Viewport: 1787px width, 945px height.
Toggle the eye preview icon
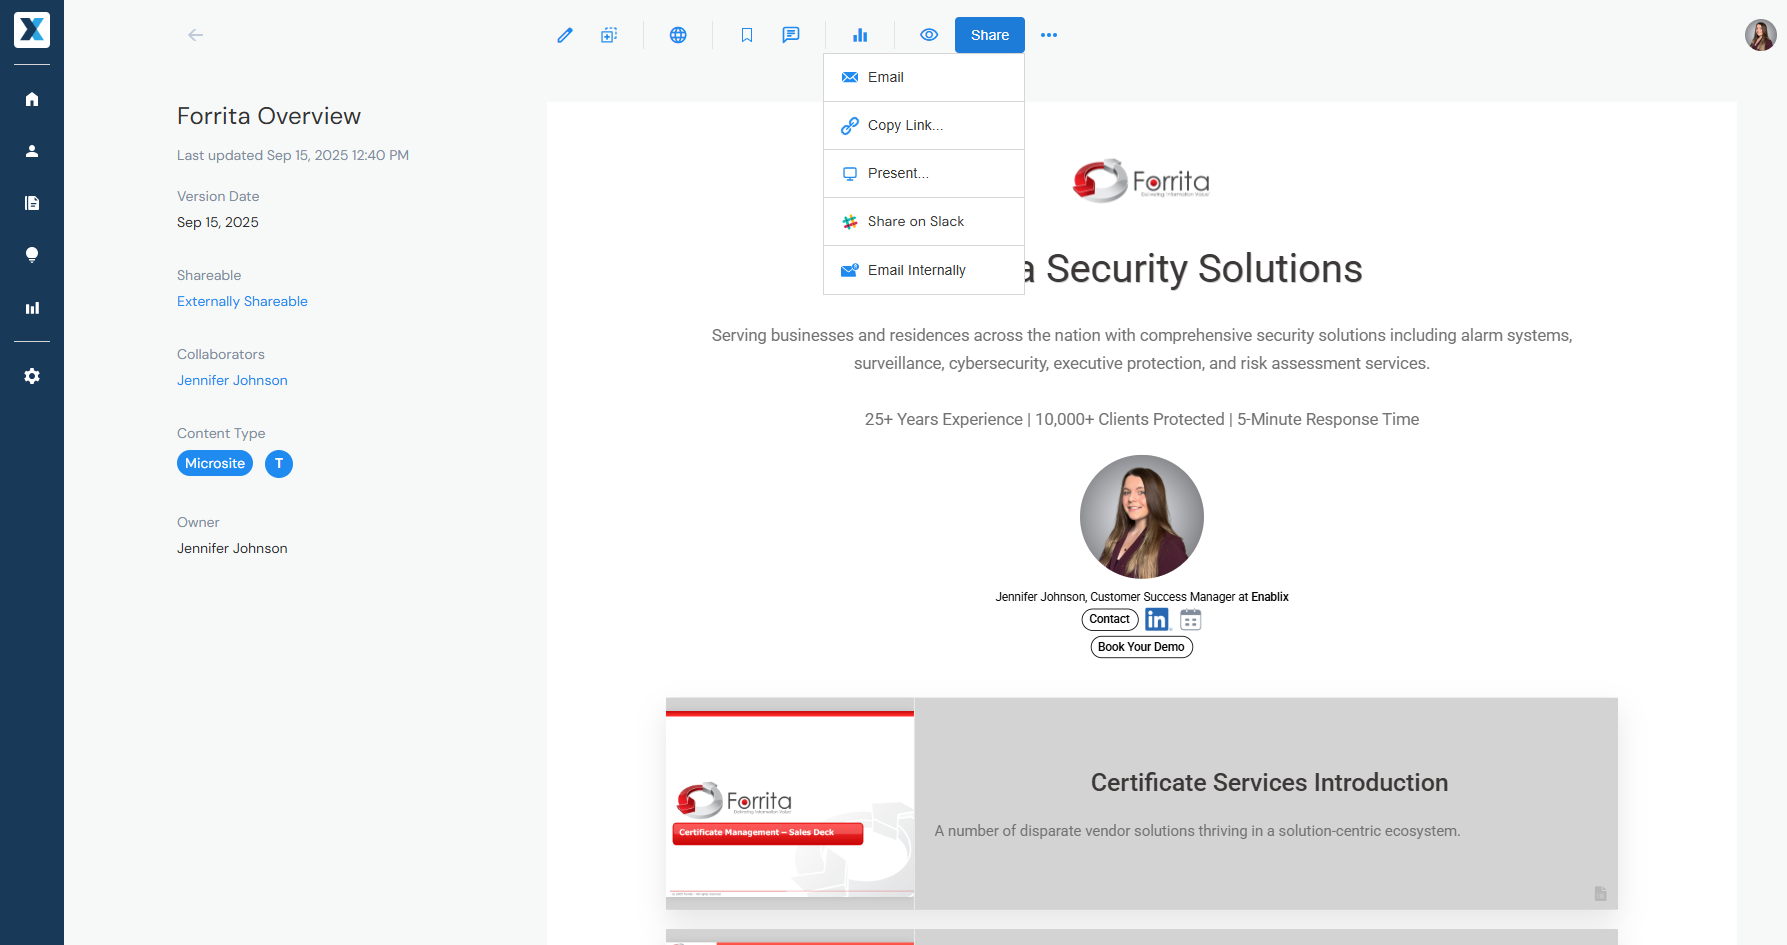pyautogui.click(x=929, y=35)
